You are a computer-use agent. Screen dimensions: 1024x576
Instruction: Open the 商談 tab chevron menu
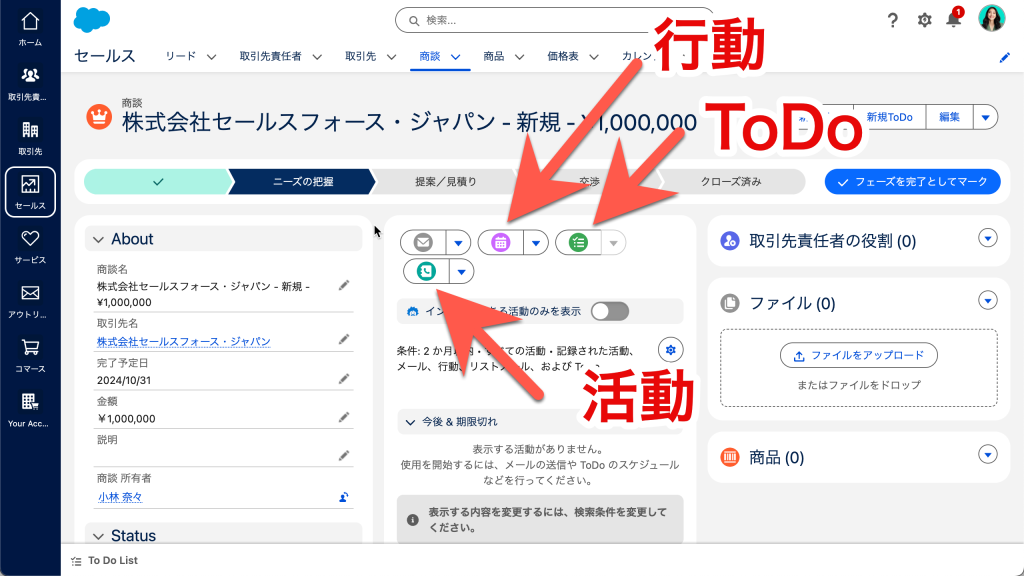[x=456, y=57]
